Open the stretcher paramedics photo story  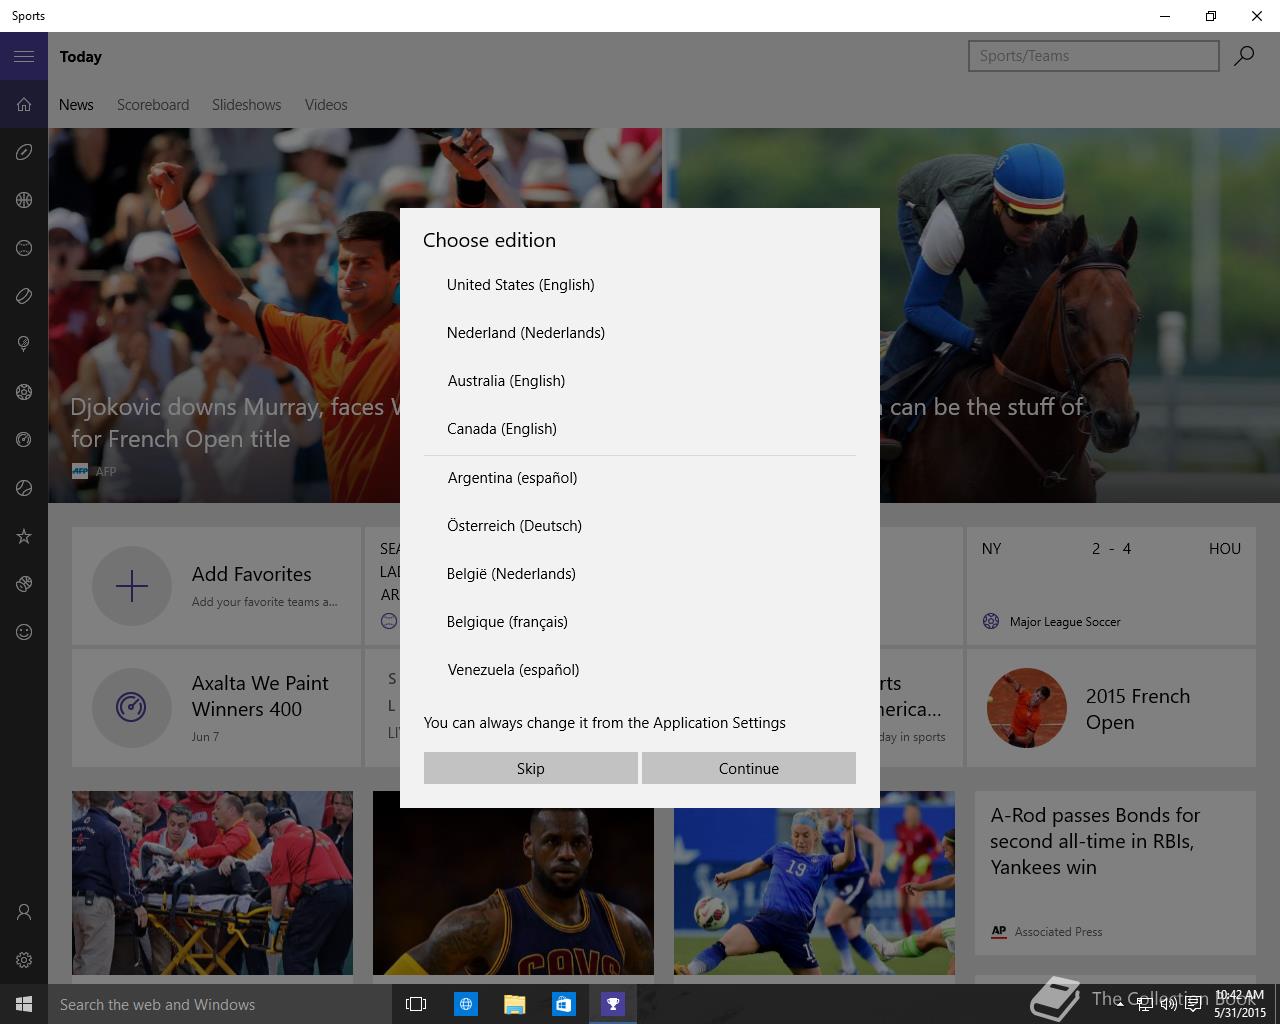tap(212, 883)
